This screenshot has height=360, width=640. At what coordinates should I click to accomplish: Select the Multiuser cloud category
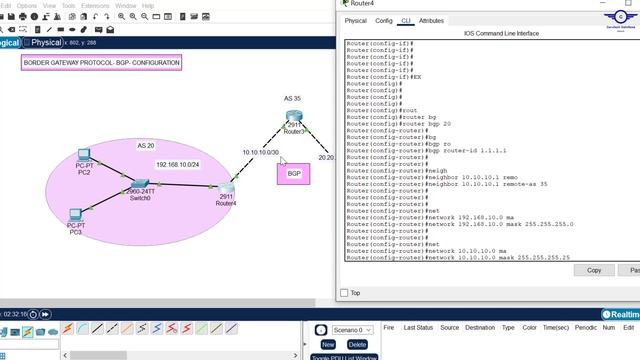click(x=53, y=332)
